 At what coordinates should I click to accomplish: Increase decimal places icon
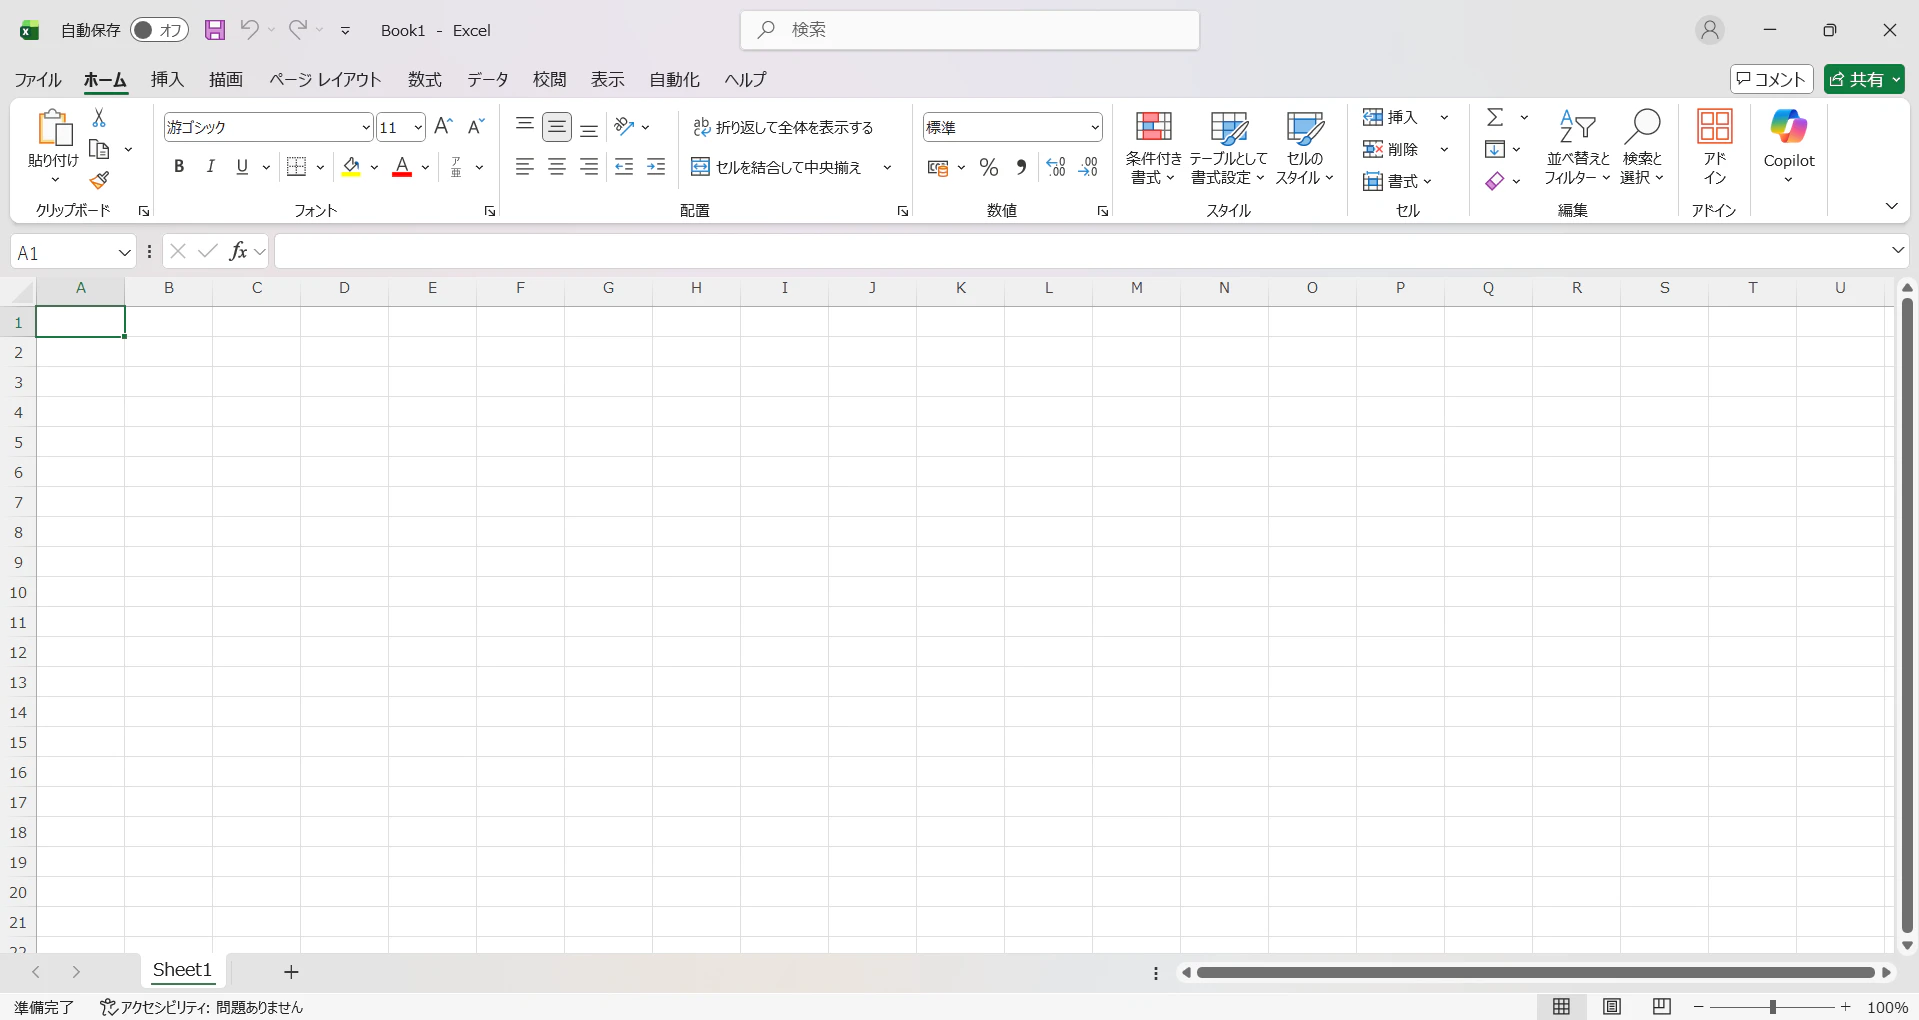point(1056,167)
